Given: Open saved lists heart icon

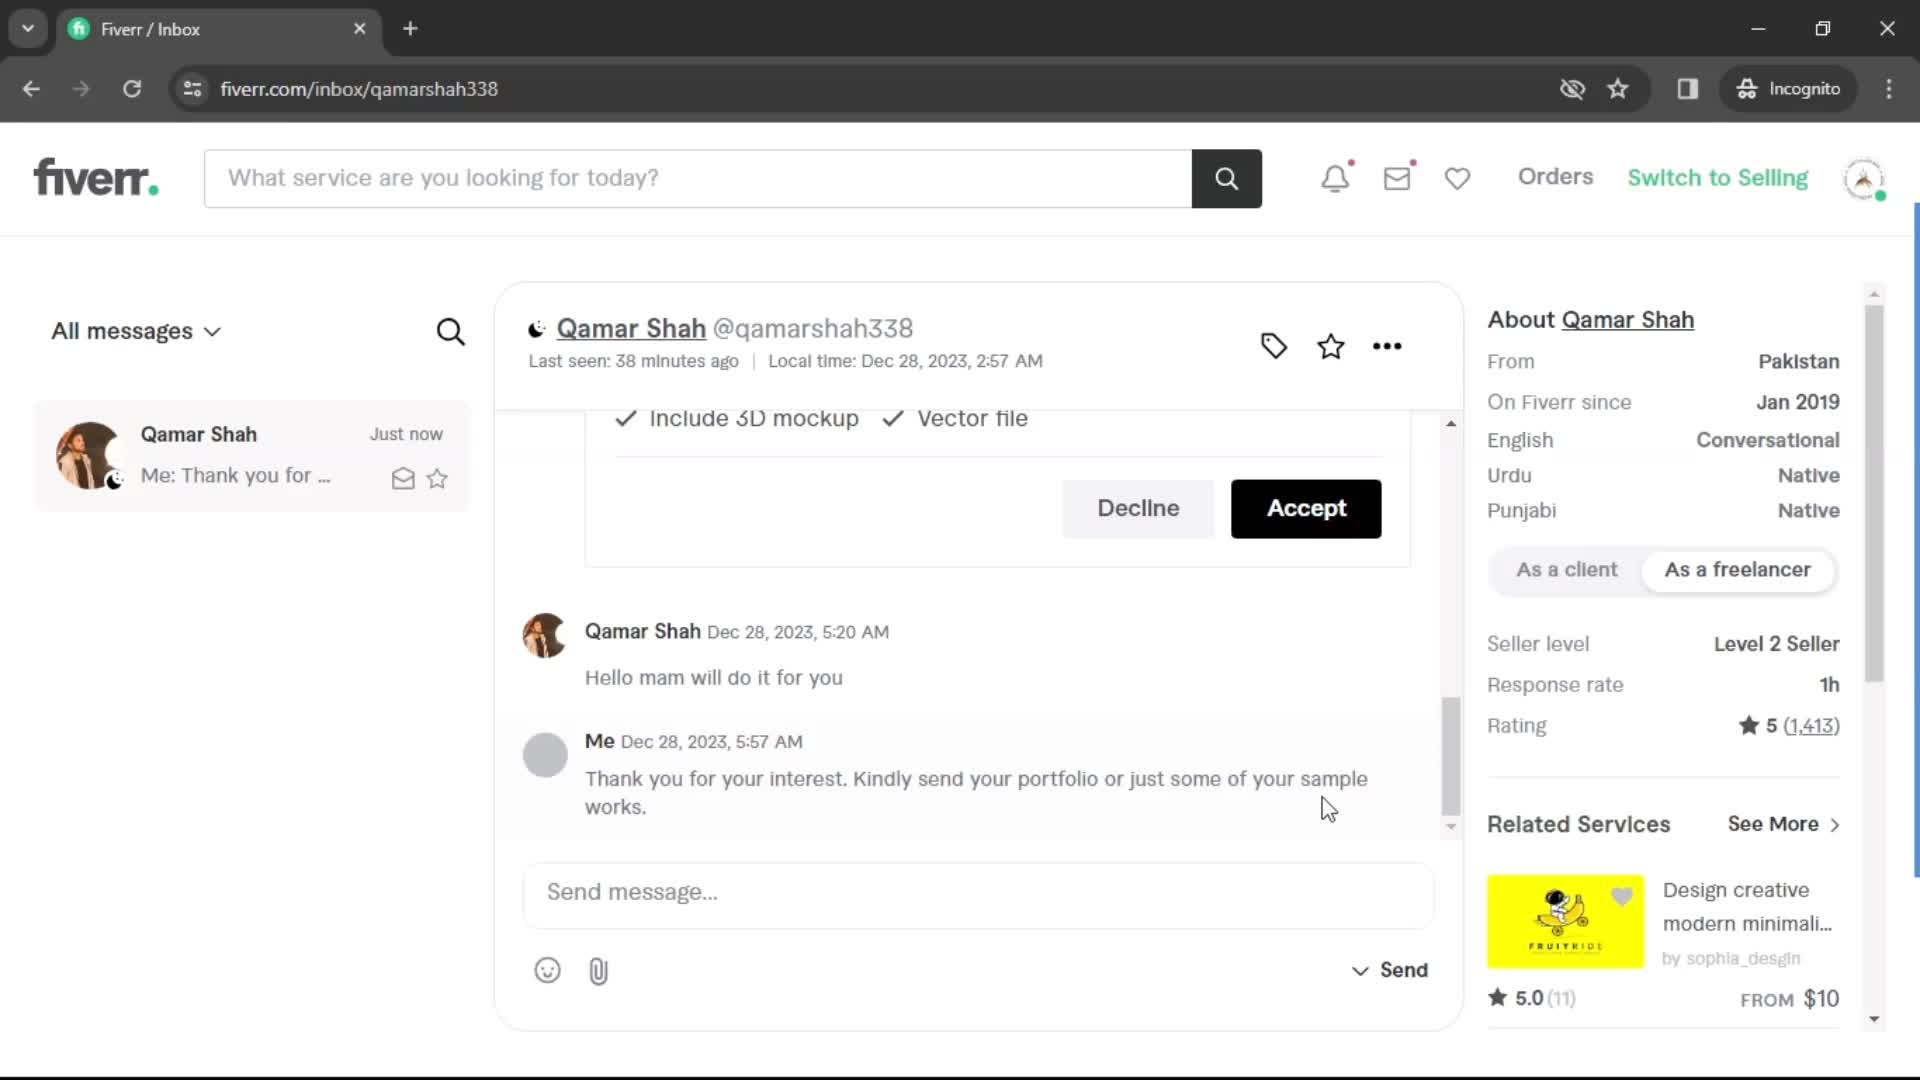Looking at the screenshot, I should (1457, 178).
